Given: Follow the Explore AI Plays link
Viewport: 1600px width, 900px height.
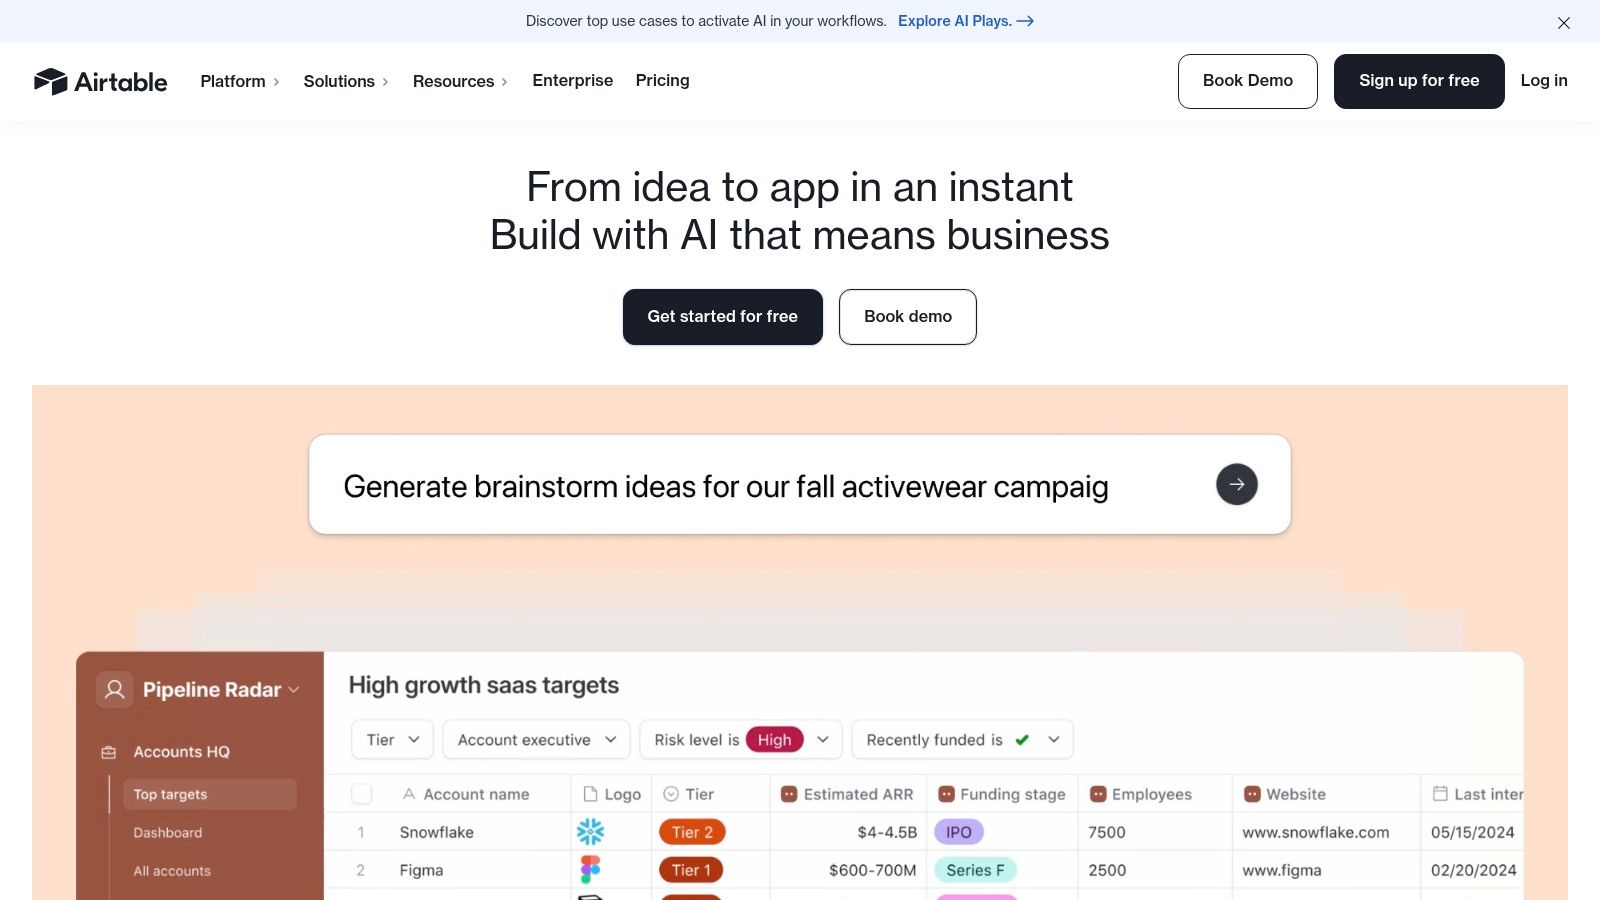Looking at the screenshot, I should click(x=965, y=21).
